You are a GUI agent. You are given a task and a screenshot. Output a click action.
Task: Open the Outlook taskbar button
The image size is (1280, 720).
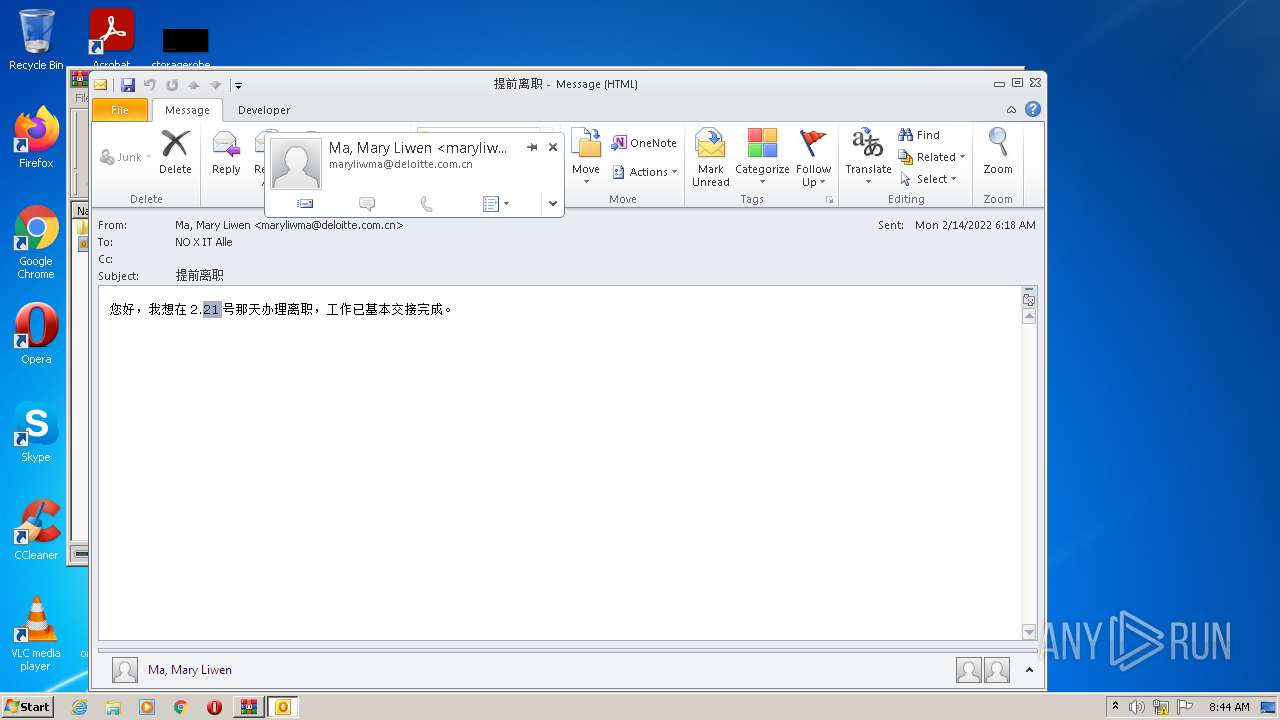tap(282, 707)
